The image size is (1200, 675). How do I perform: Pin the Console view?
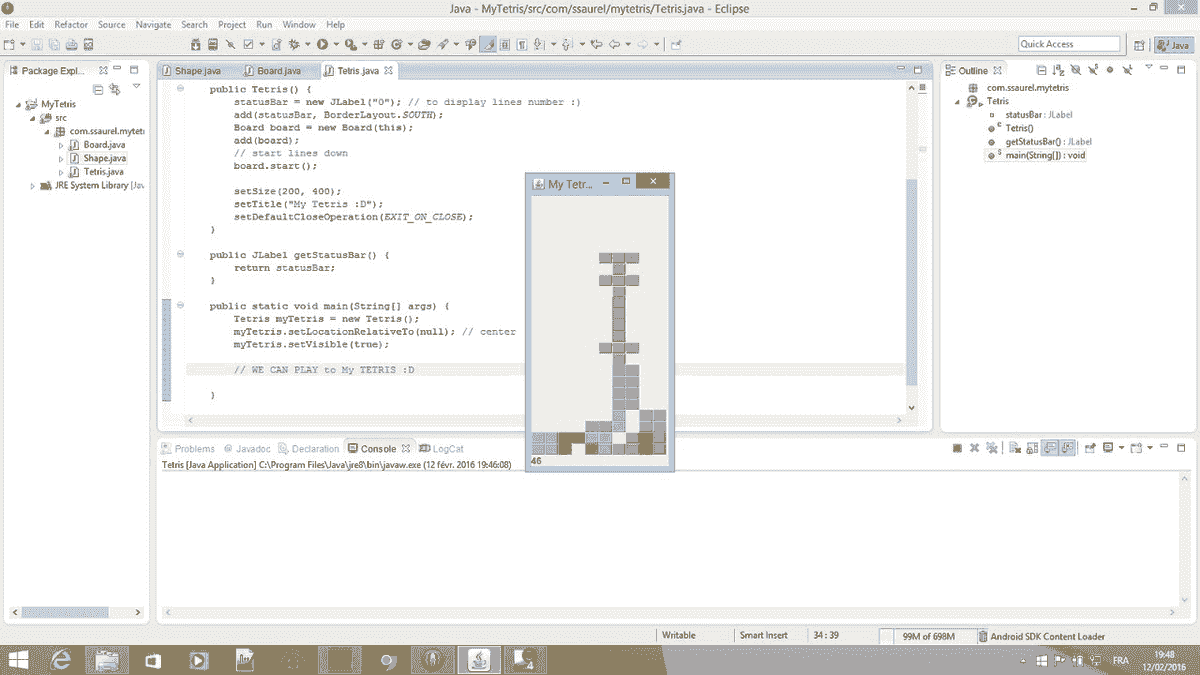(1092, 447)
